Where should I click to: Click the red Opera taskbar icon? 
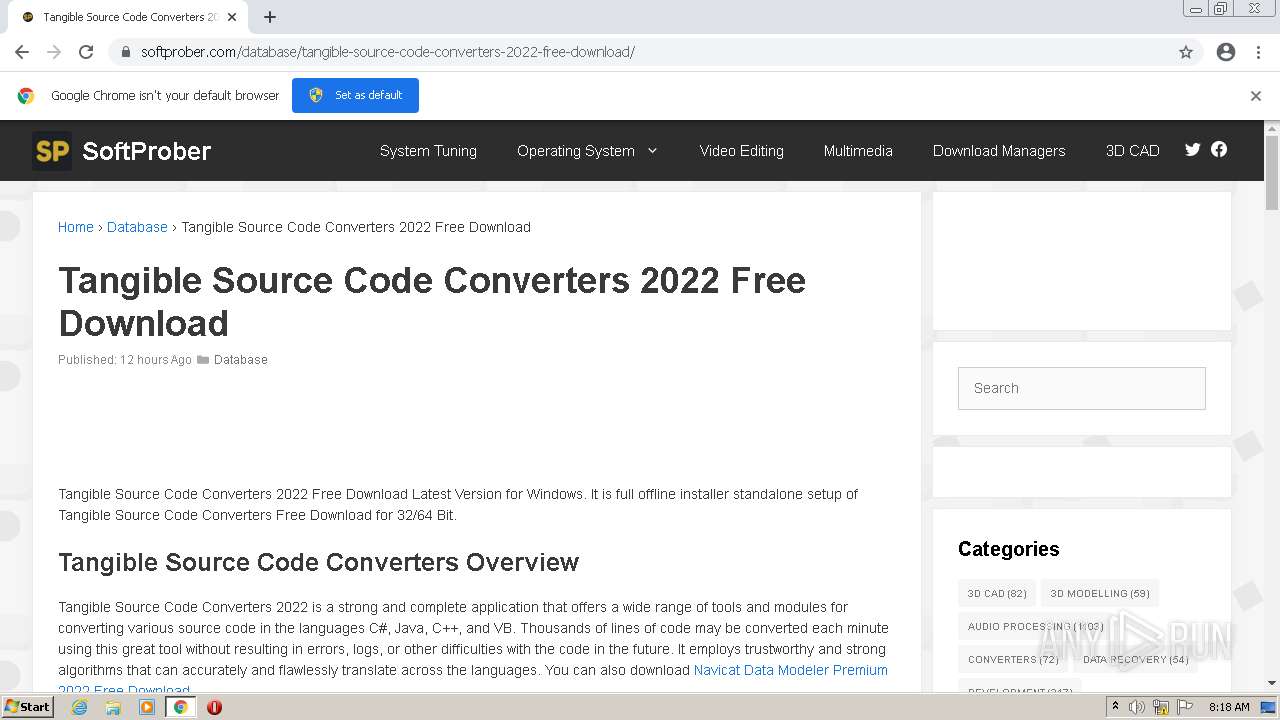pyautogui.click(x=214, y=707)
